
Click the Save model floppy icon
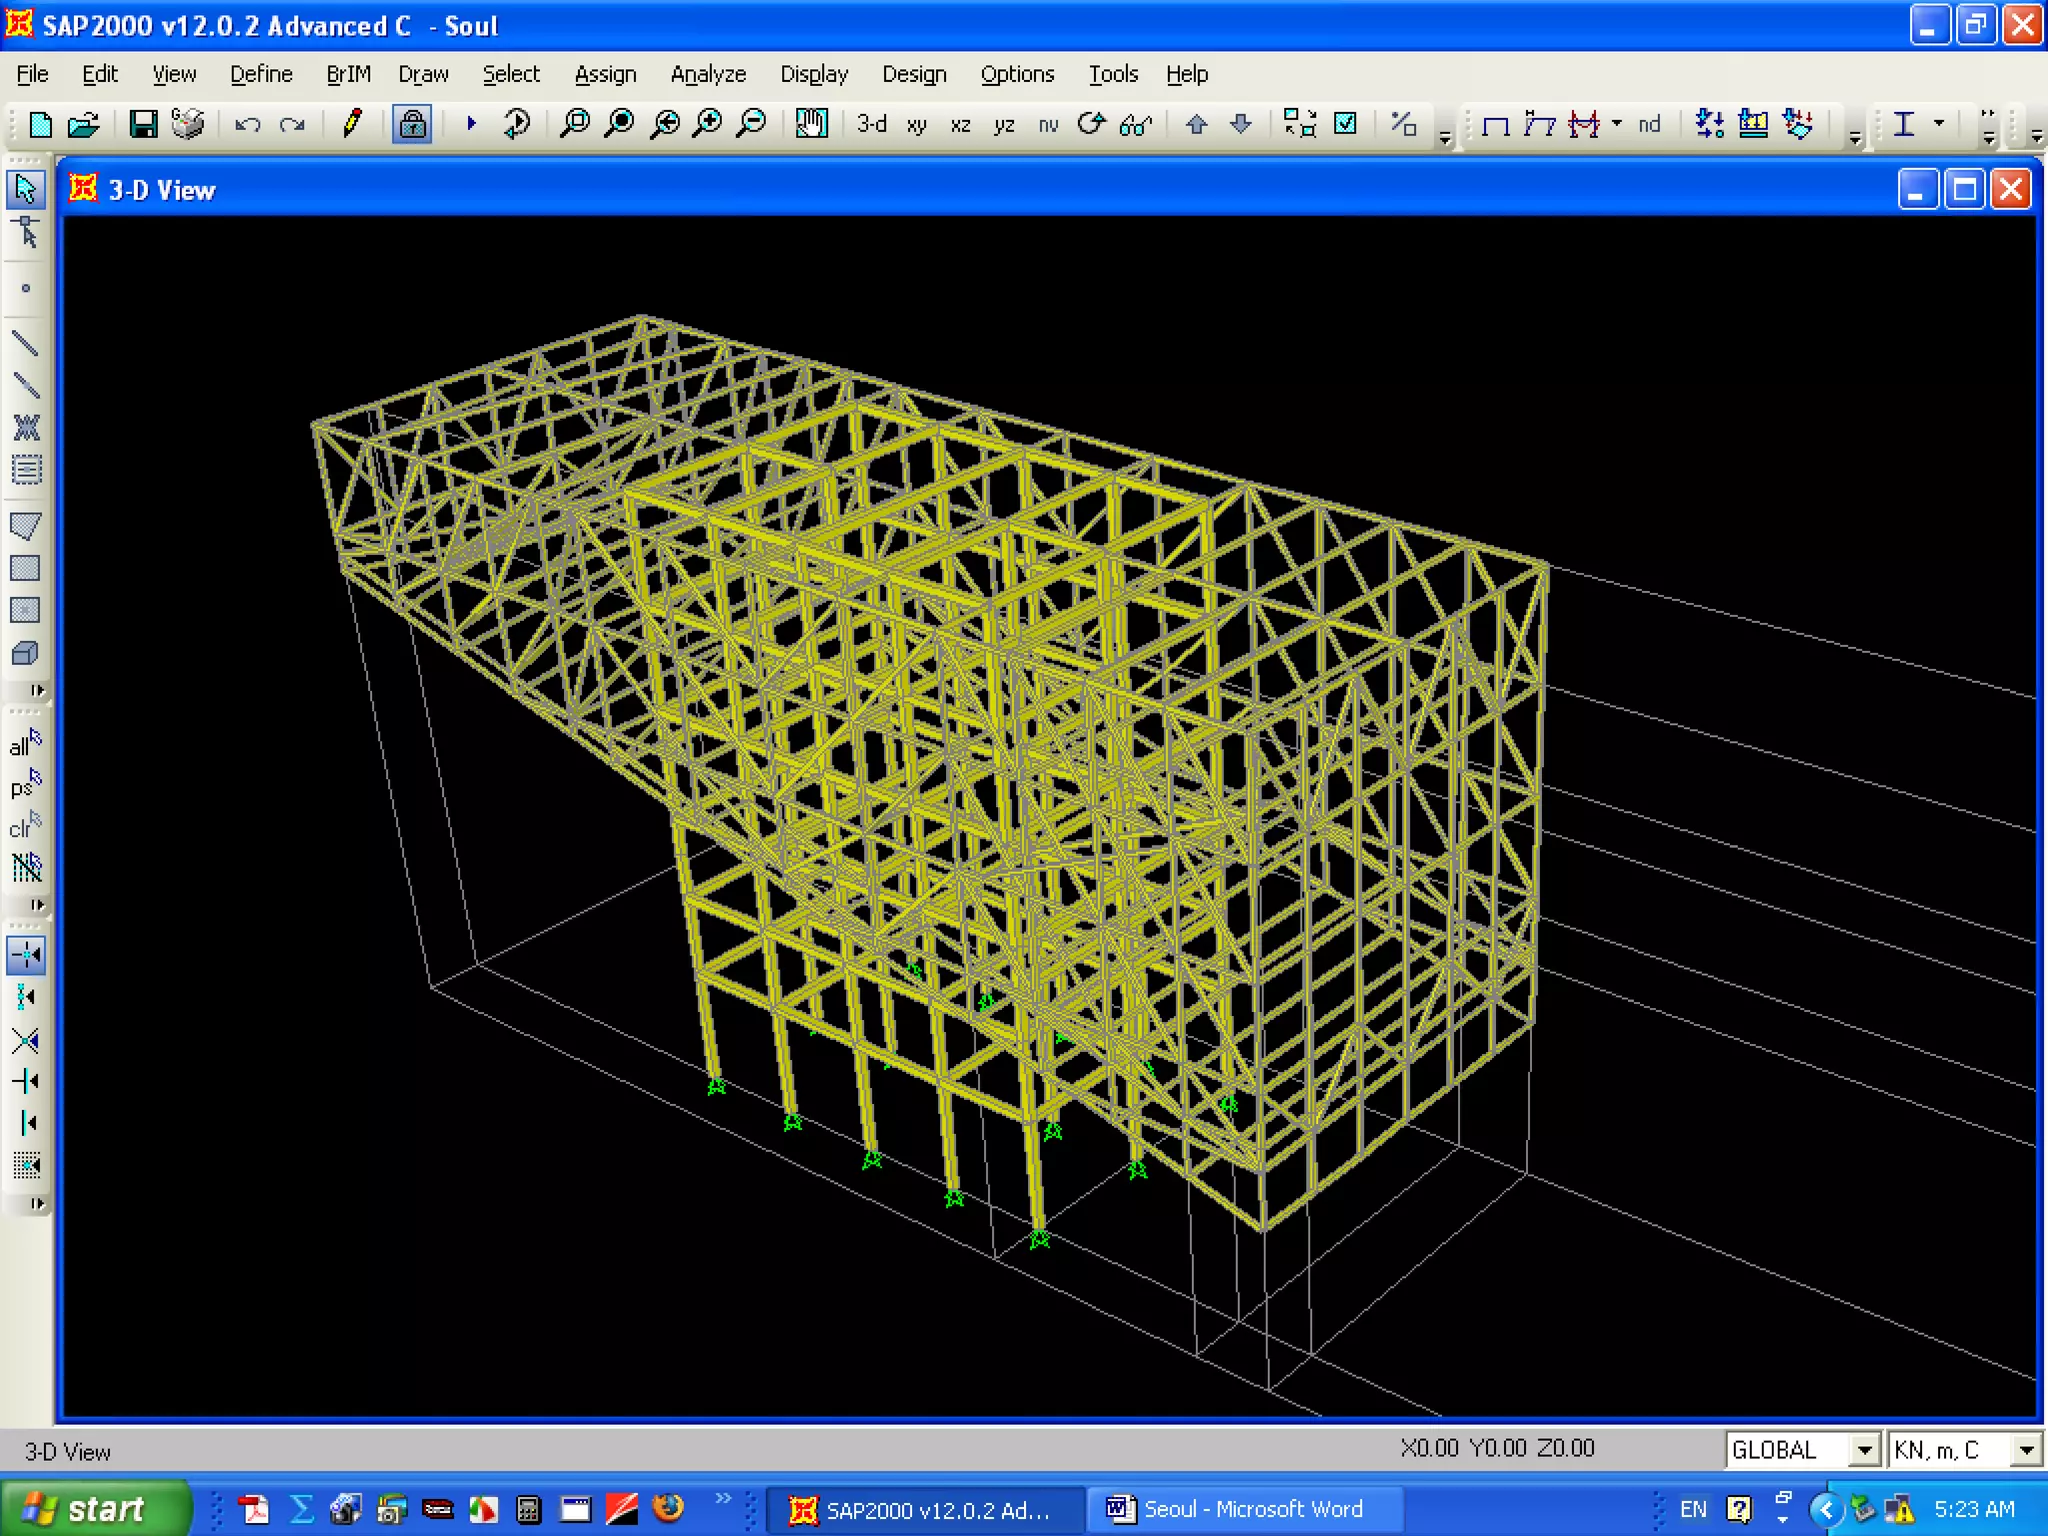coord(143,124)
